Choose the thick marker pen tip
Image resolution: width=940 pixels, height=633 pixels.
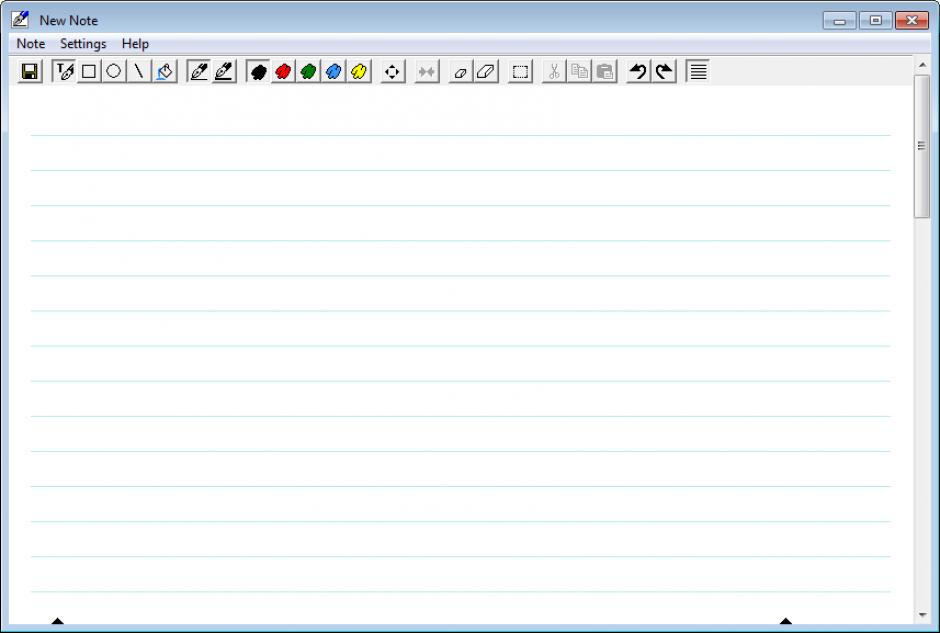pyautogui.click(x=224, y=72)
